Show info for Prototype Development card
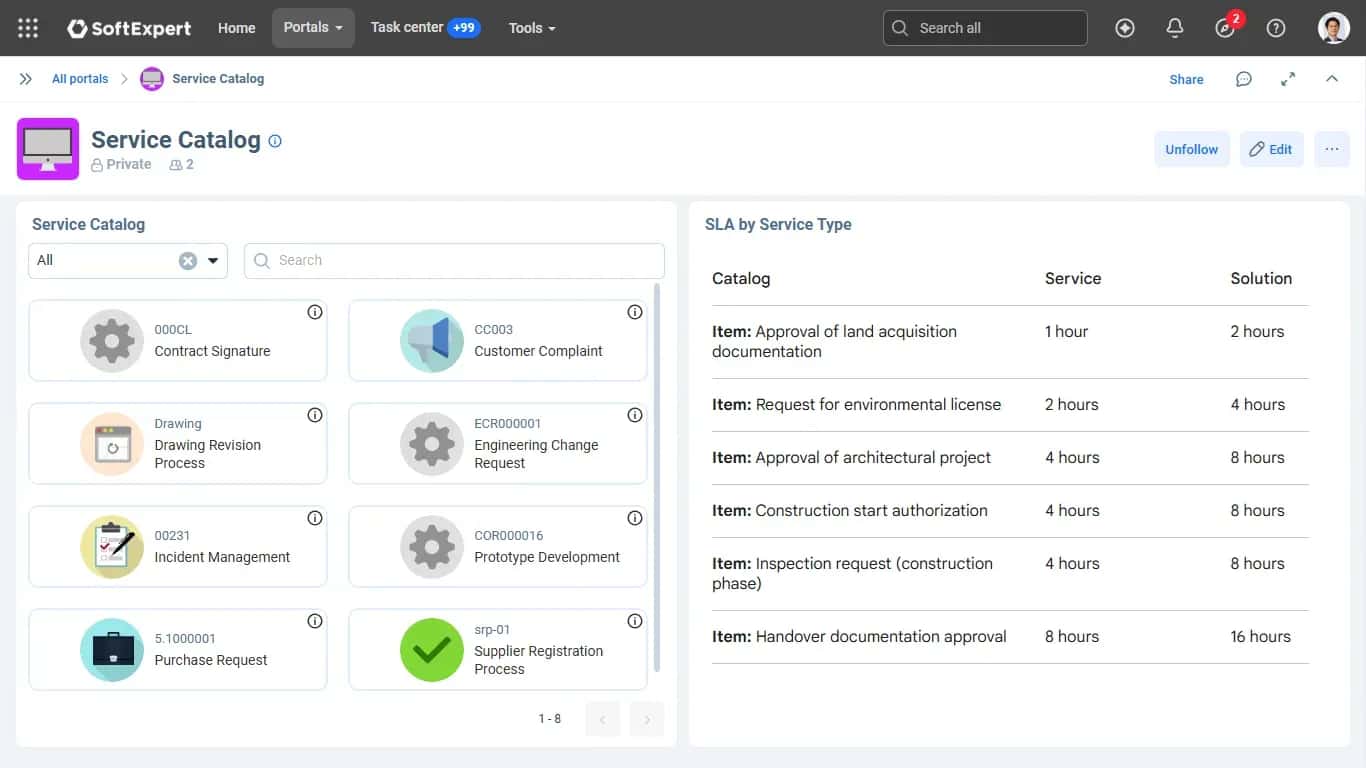This screenshot has width=1366, height=768. tap(635, 518)
